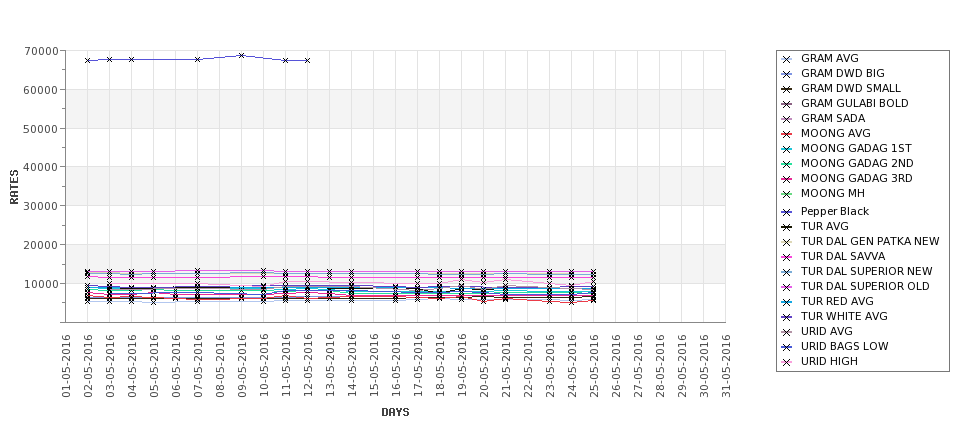Click the Pepper Black data point on 07-05-2016

coord(197,59)
